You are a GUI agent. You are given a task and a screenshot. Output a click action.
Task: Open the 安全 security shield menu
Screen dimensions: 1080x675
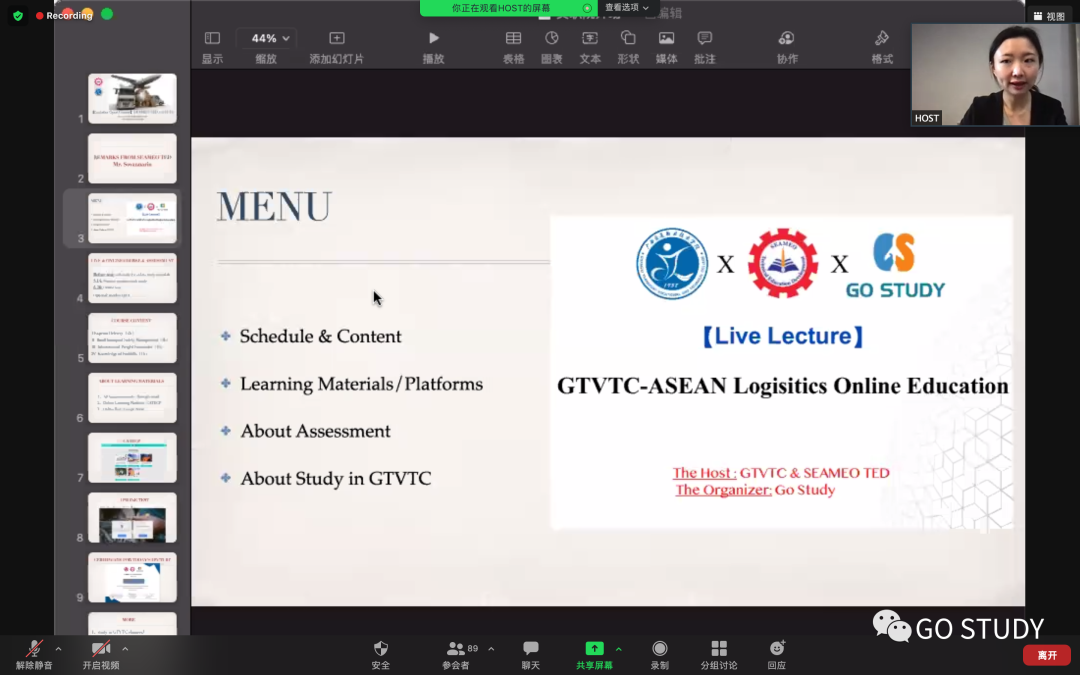(x=380, y=654)
